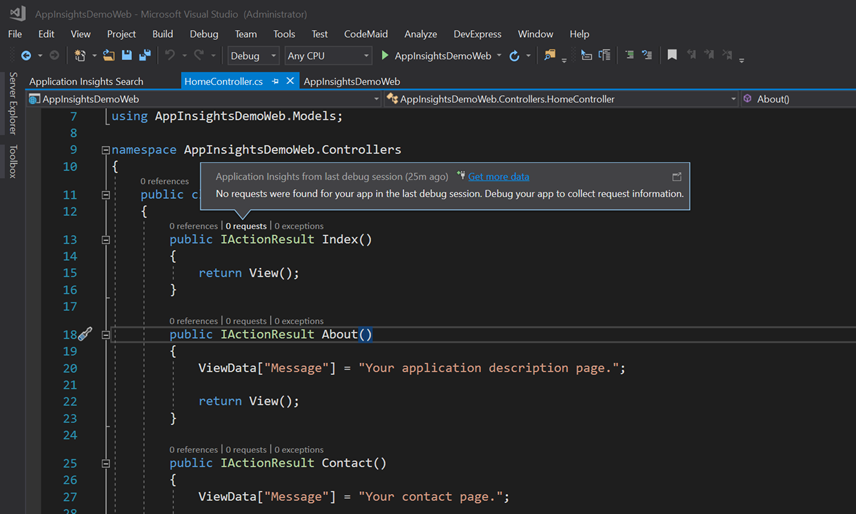856x514 pixels.
Task: Pin the HomeController.cs tab
Action: point(275,81)
